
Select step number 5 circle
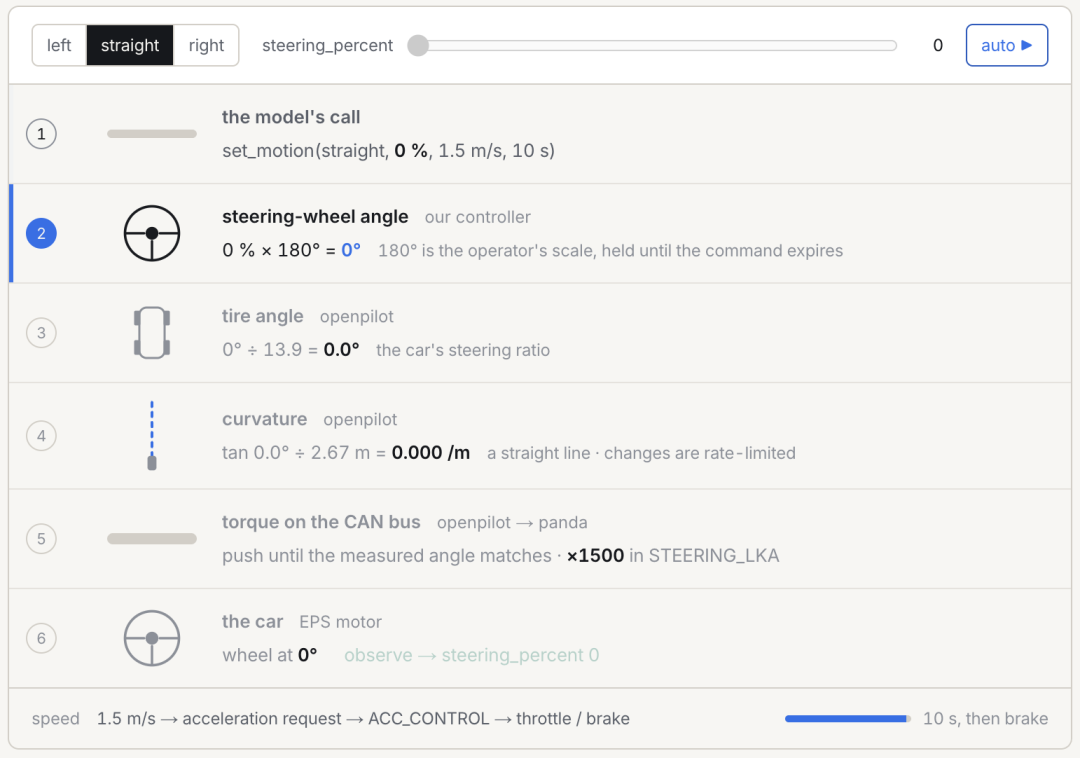point(41,538)
